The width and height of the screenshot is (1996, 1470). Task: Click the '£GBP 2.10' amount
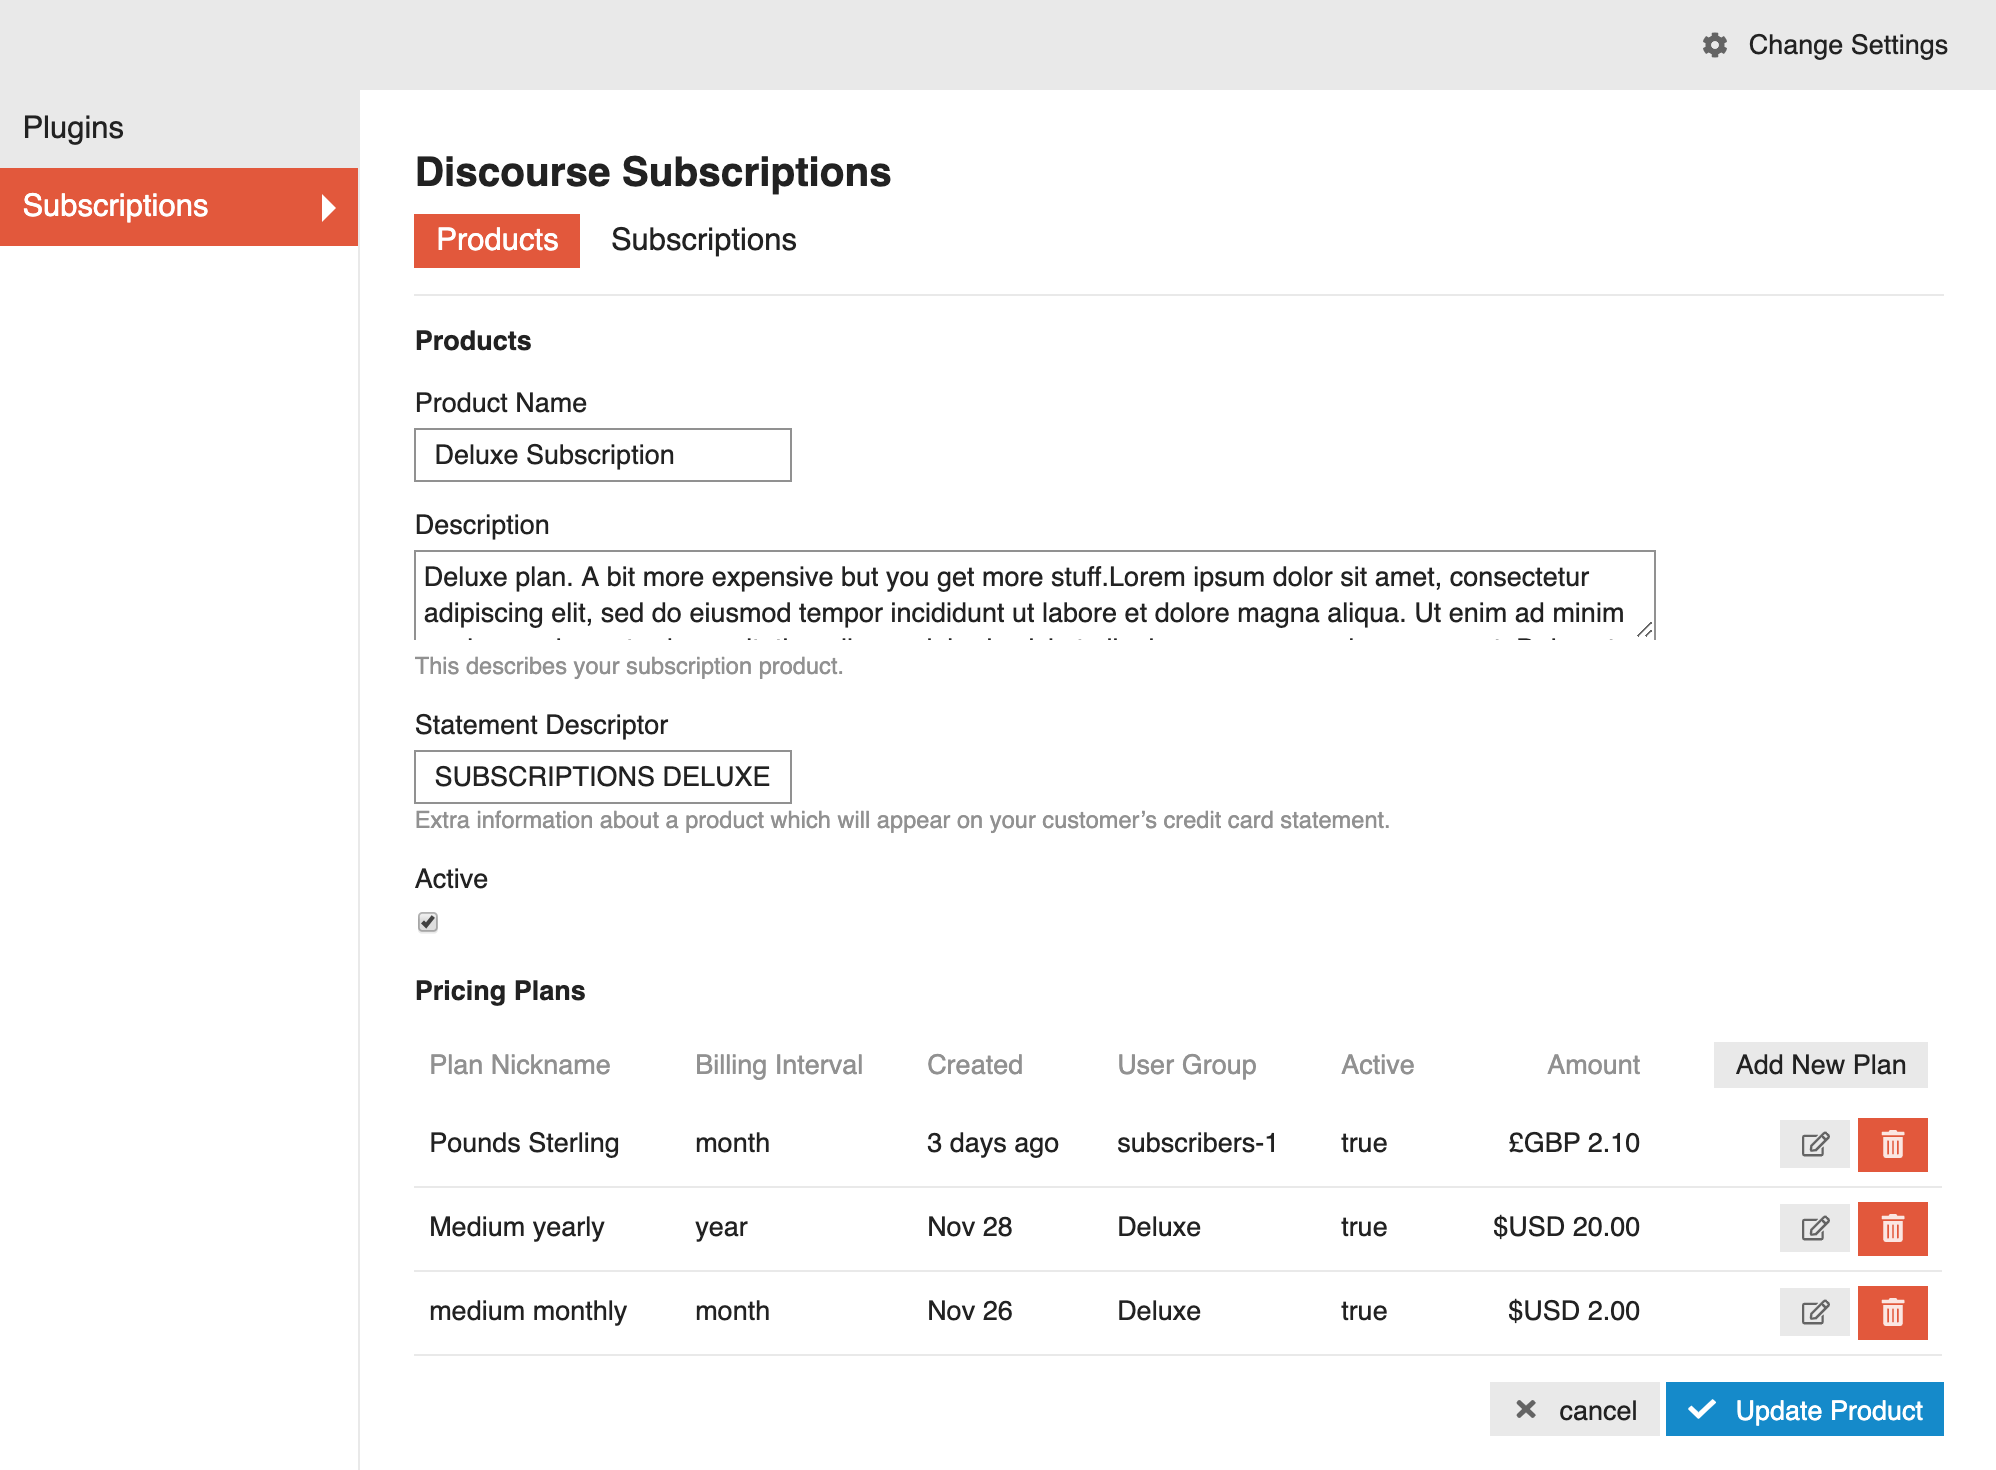click(x=1574, y=1143)
